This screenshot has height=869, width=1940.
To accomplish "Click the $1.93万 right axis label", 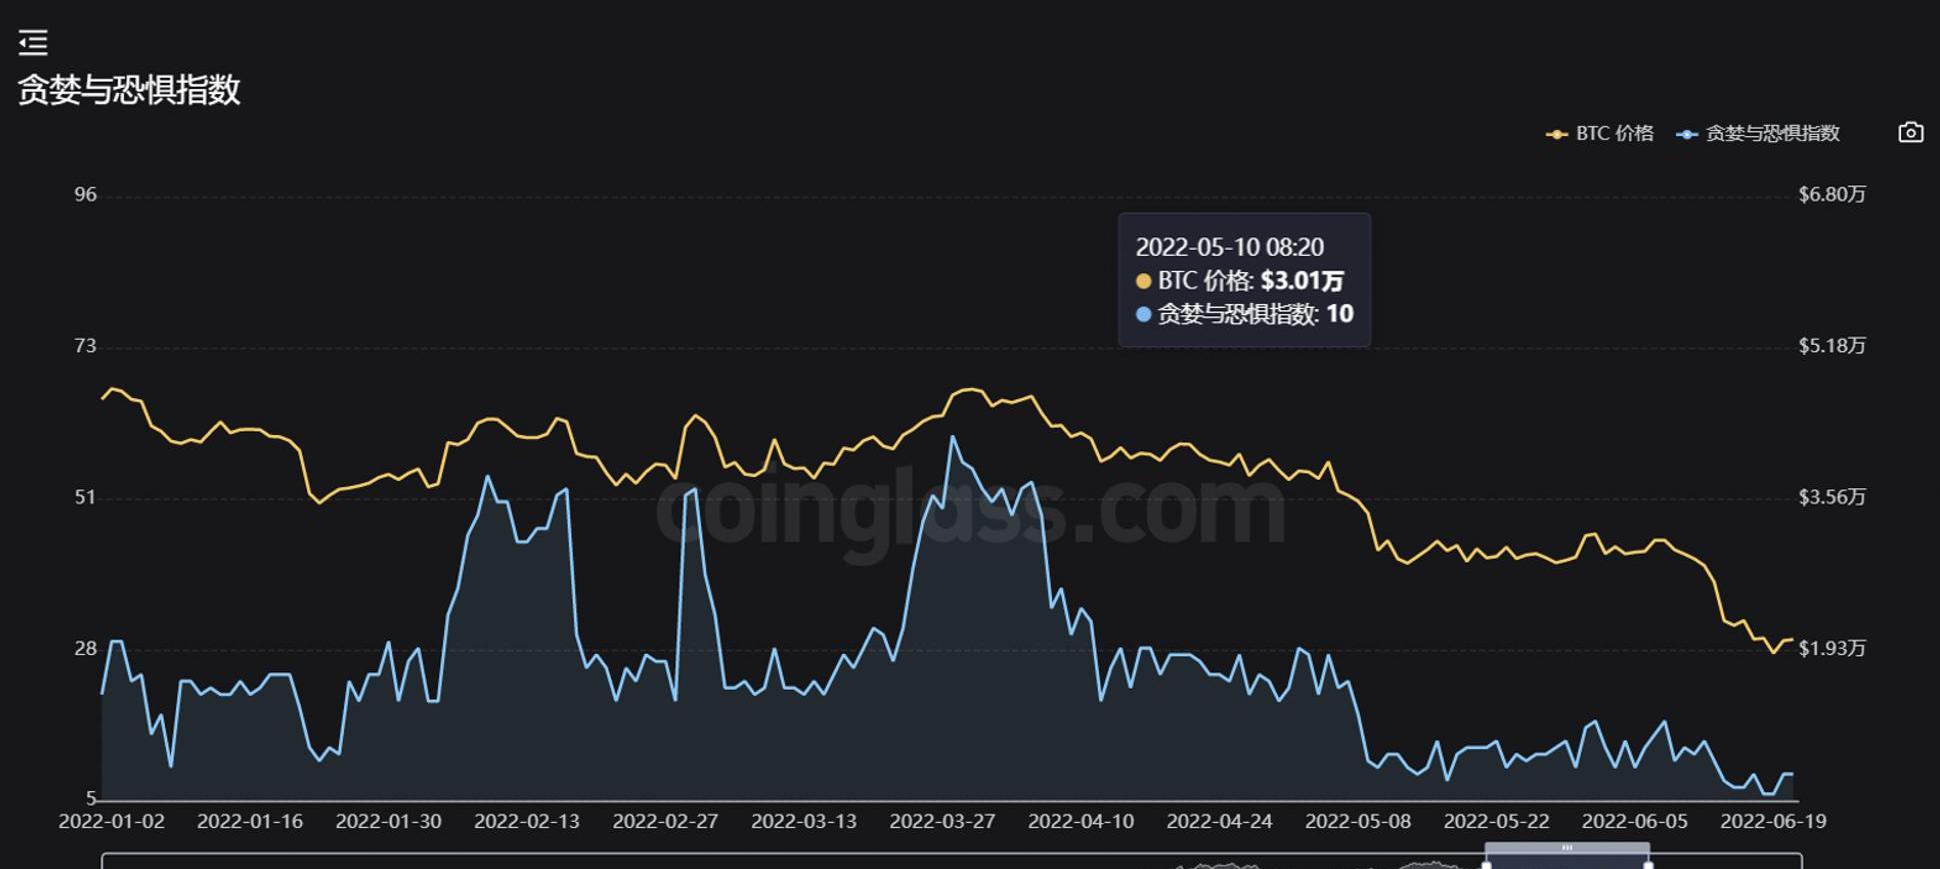I will point(1832,648).
